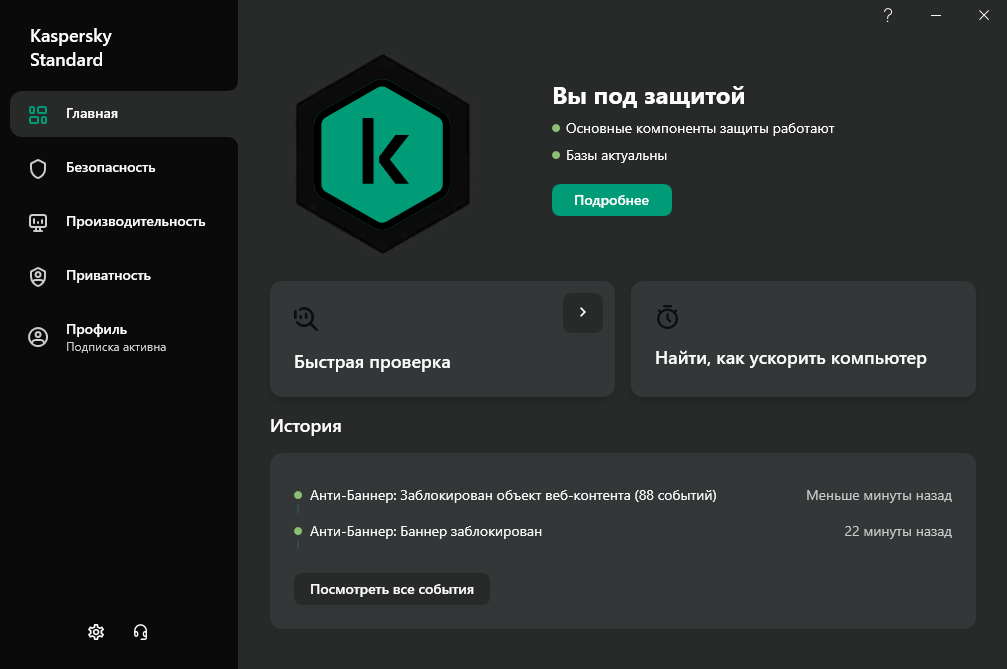Image resolution: width=1007 pixels, height=669 pixels.
Task: Click the Kaspersky Standard product title
Action: tap(71, 48)
